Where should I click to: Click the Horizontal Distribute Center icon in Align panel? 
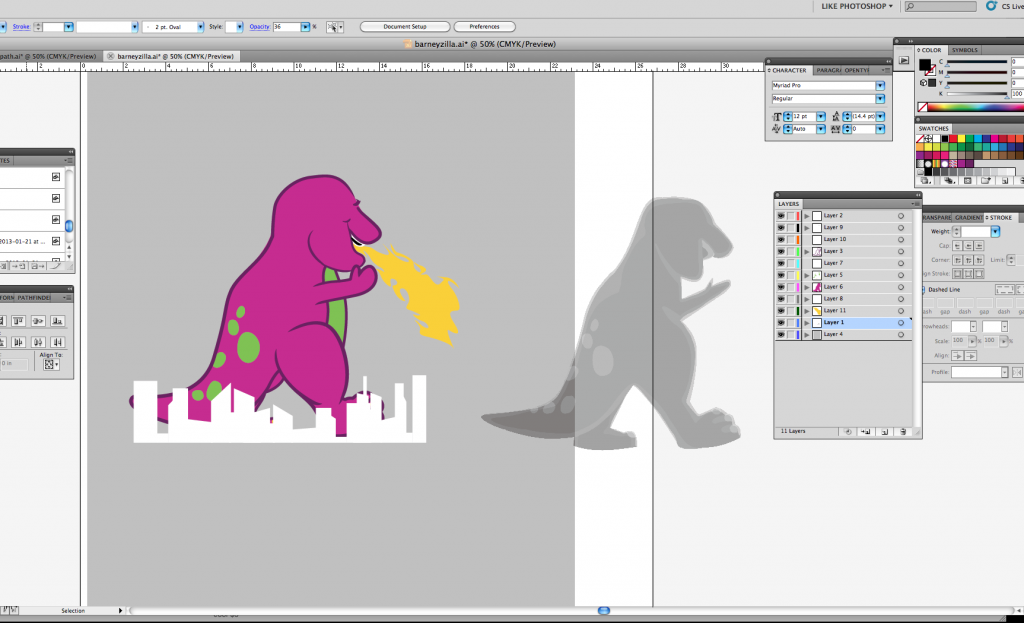[x=38, y=342]
